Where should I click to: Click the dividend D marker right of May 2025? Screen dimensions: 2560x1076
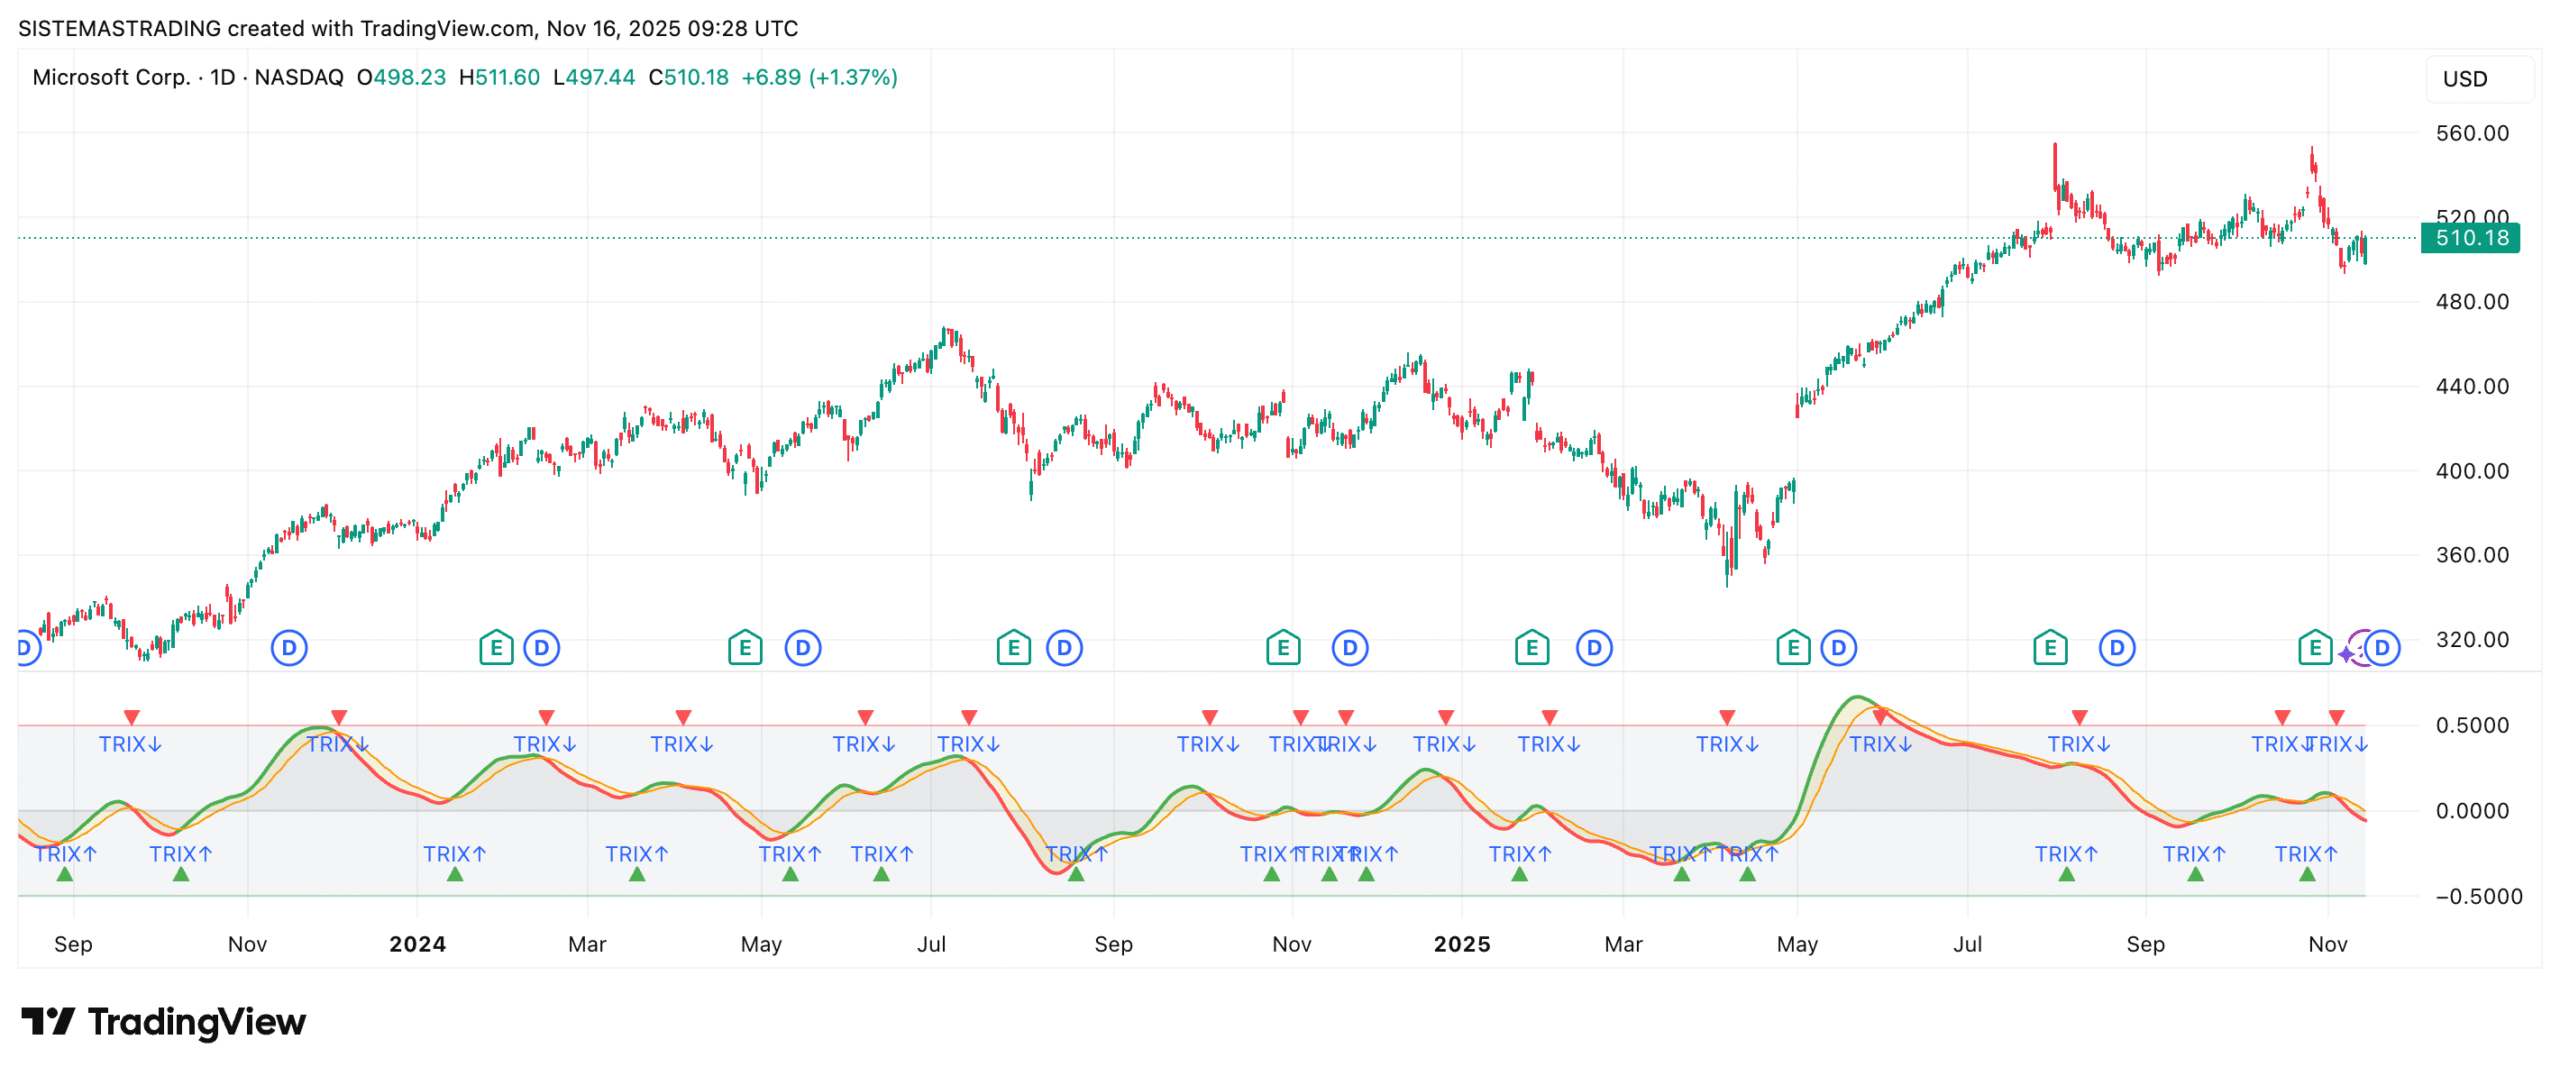[x=1837, y=648]
